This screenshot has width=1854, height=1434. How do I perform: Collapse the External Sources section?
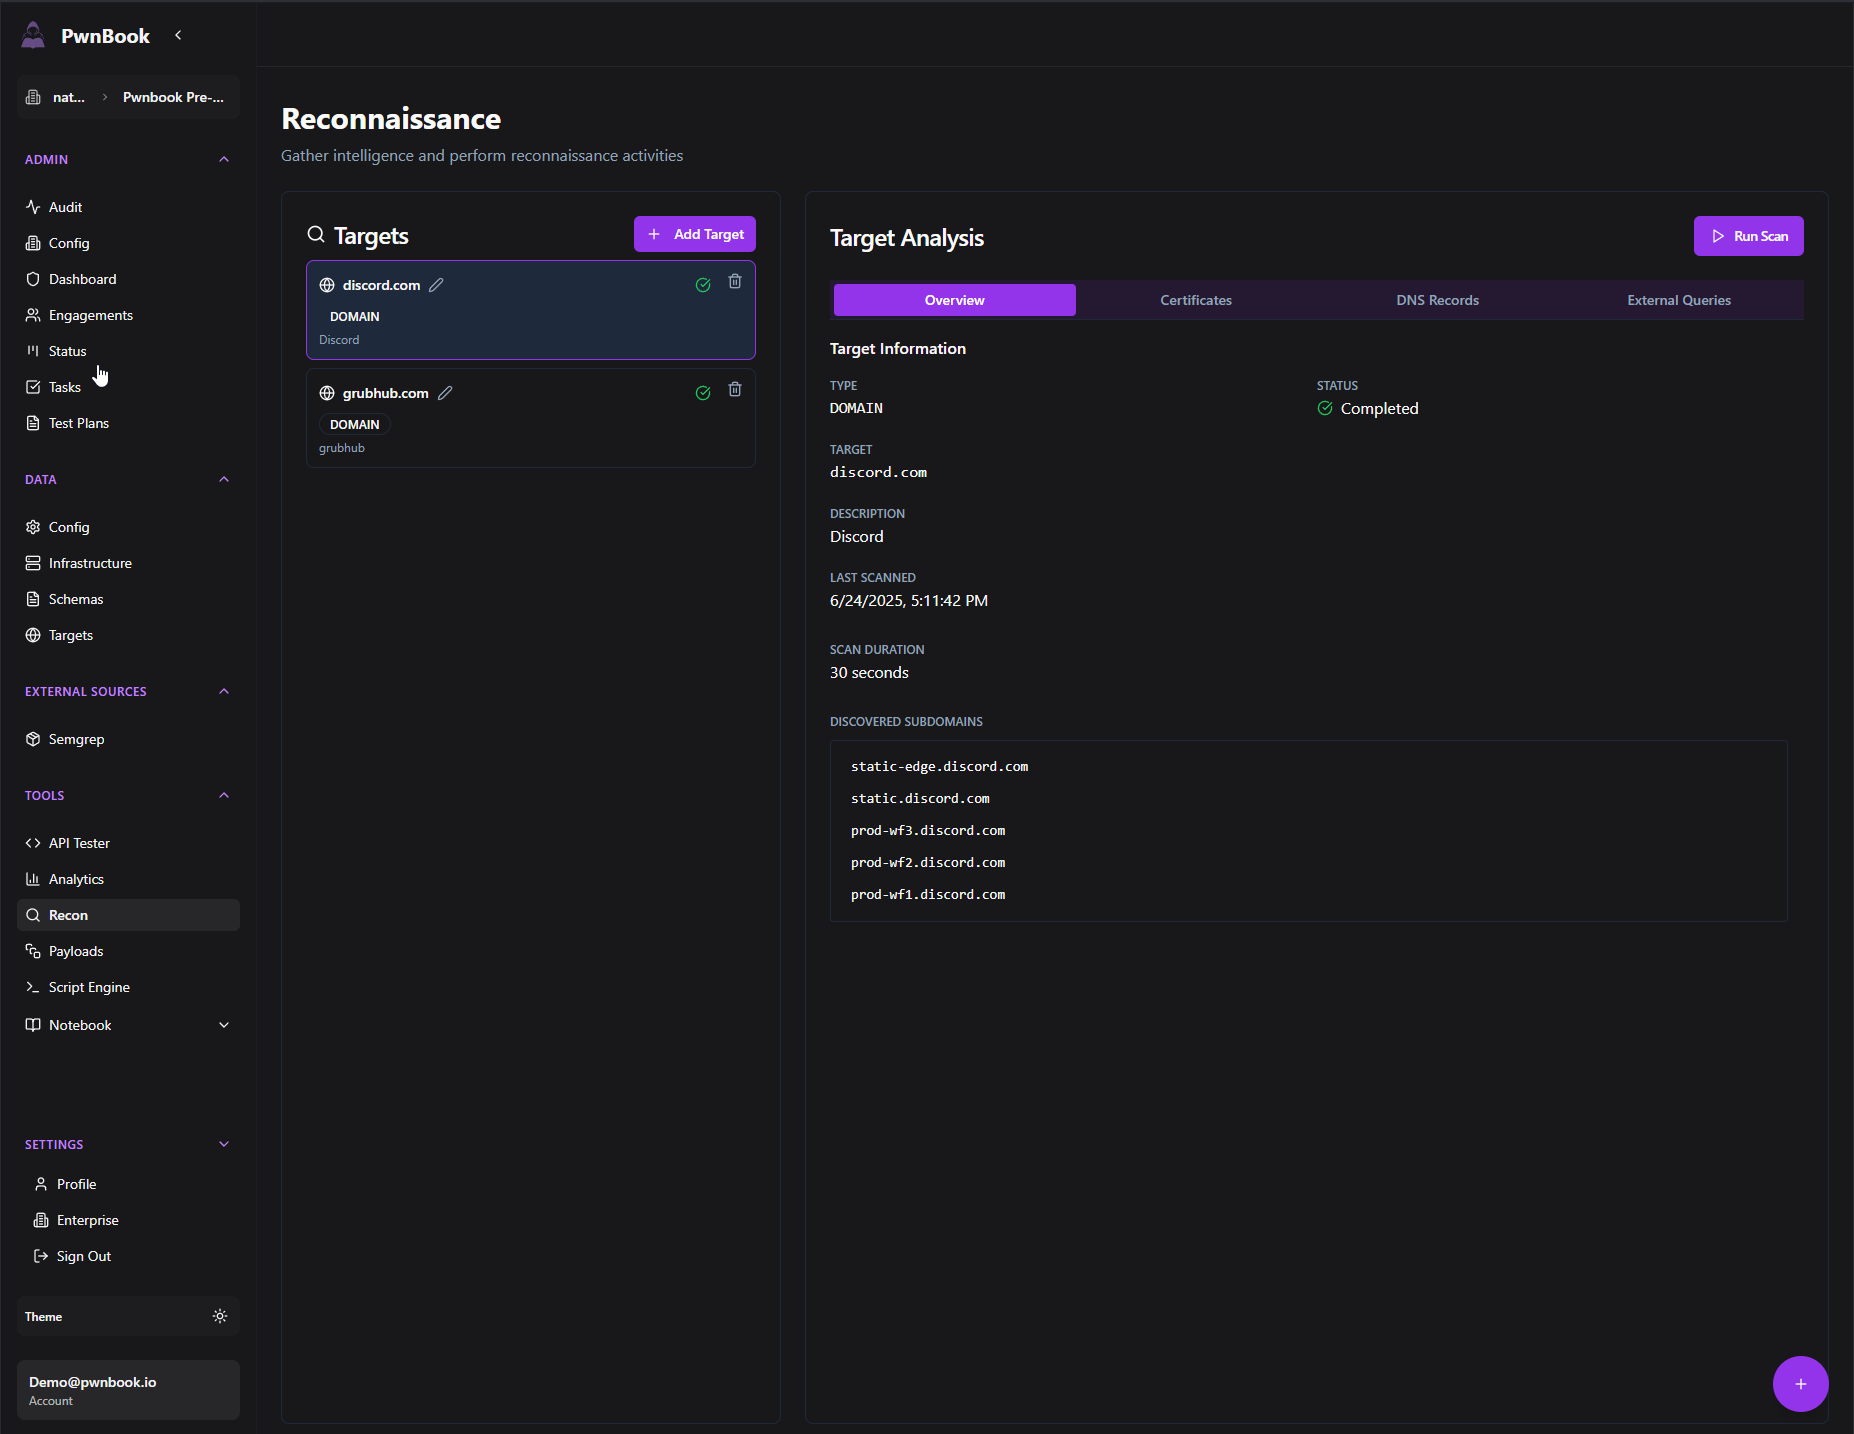[224, 691]
